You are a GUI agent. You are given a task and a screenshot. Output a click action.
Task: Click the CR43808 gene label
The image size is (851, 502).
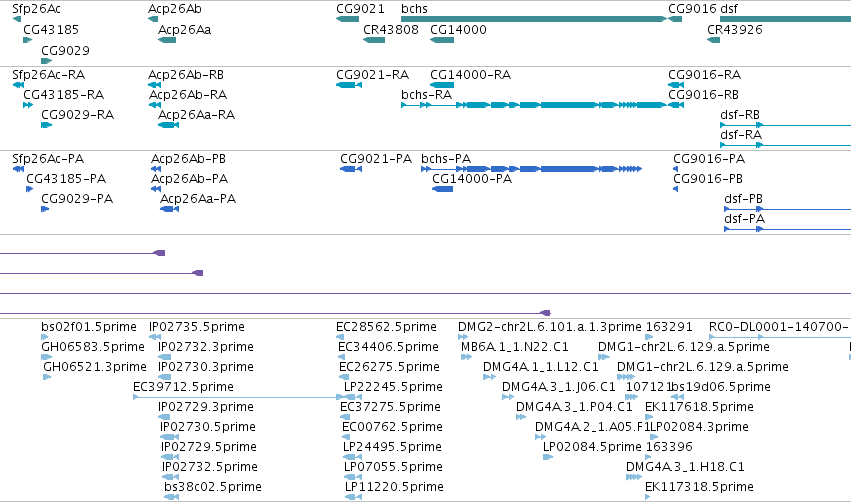coord(391,29)
